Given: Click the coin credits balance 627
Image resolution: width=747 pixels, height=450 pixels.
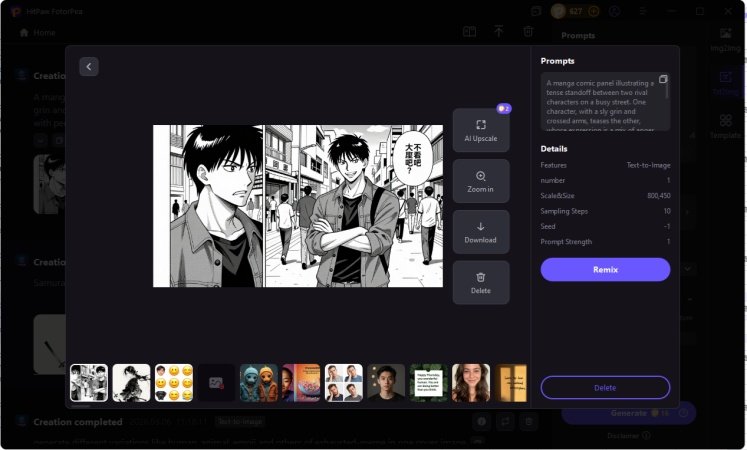Looking at the screenshot, I should (575, 11).
